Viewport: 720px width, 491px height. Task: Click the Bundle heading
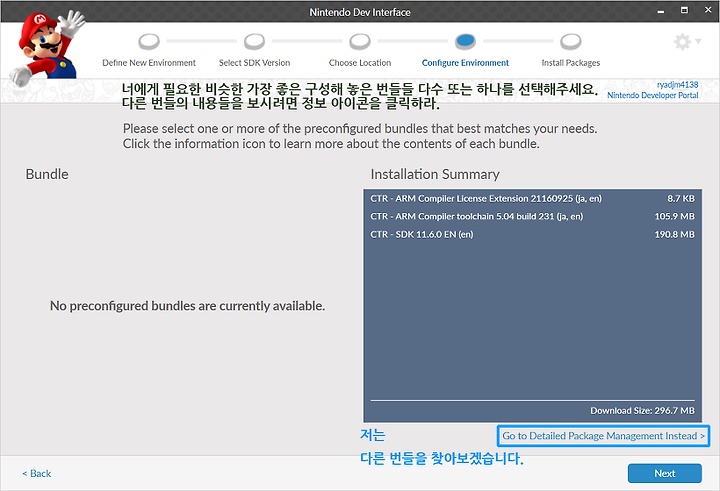pos(47,175)
